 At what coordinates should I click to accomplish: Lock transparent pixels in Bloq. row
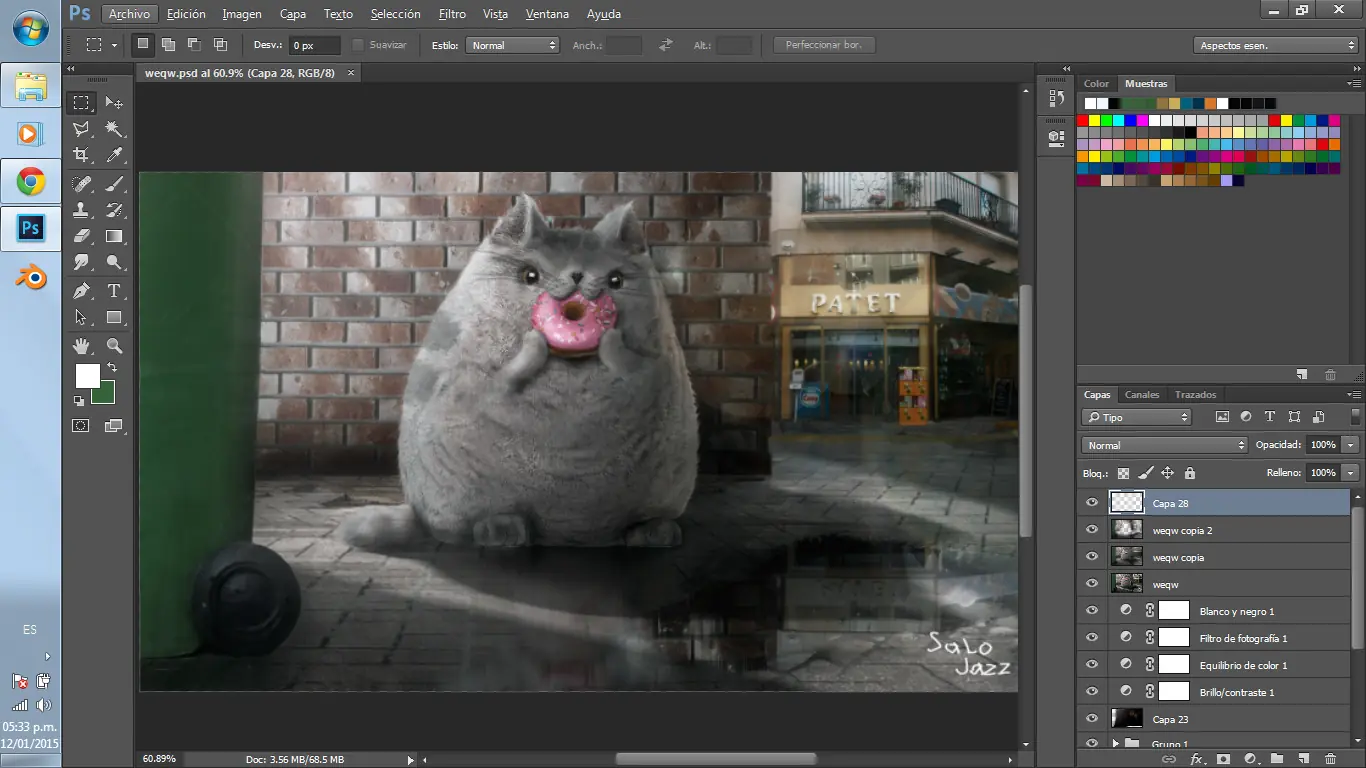1123,473
